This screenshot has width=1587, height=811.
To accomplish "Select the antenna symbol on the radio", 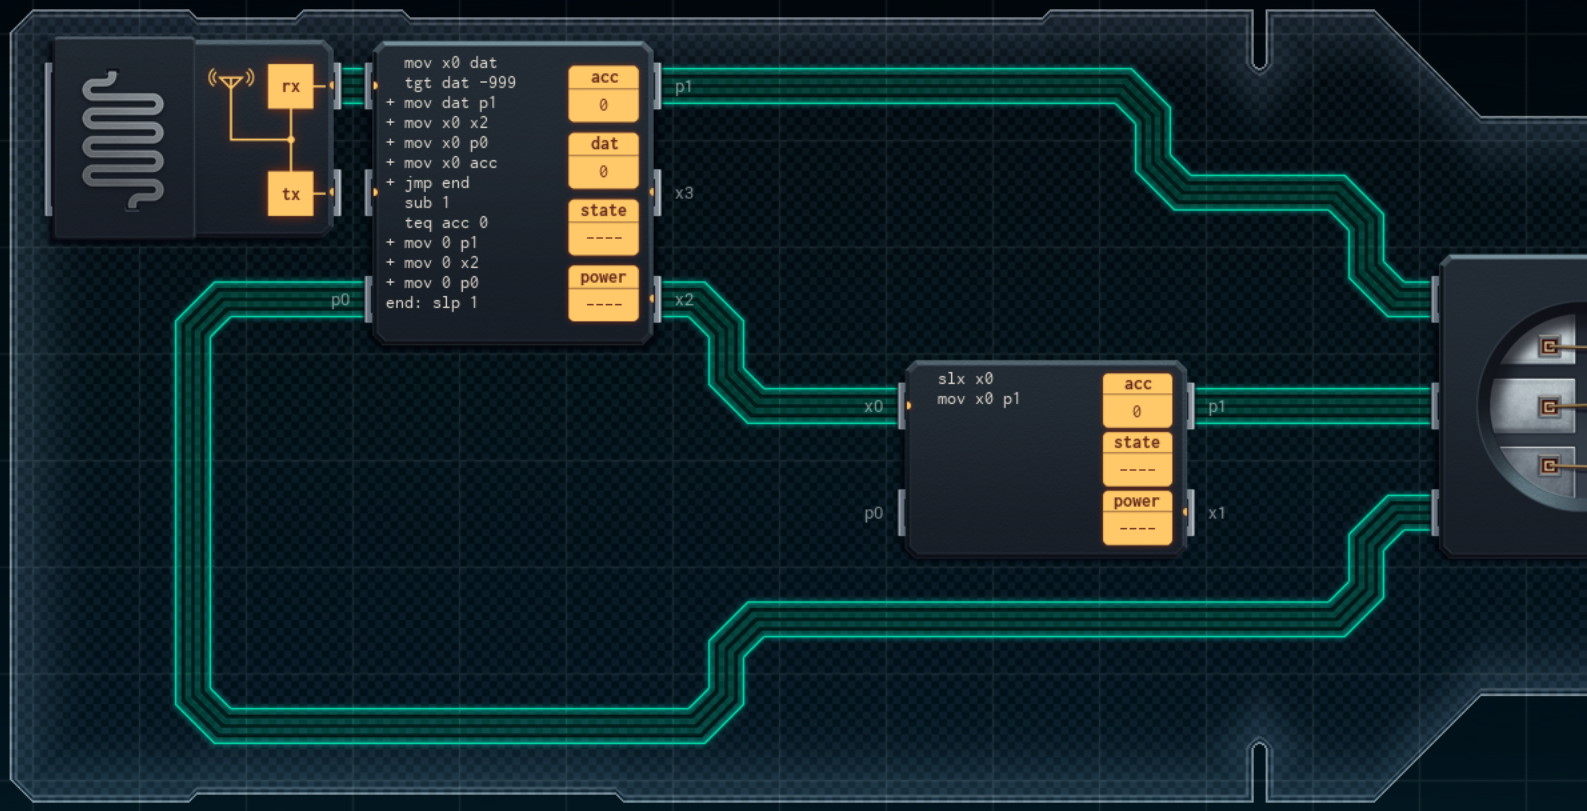I will click(231, 80).
